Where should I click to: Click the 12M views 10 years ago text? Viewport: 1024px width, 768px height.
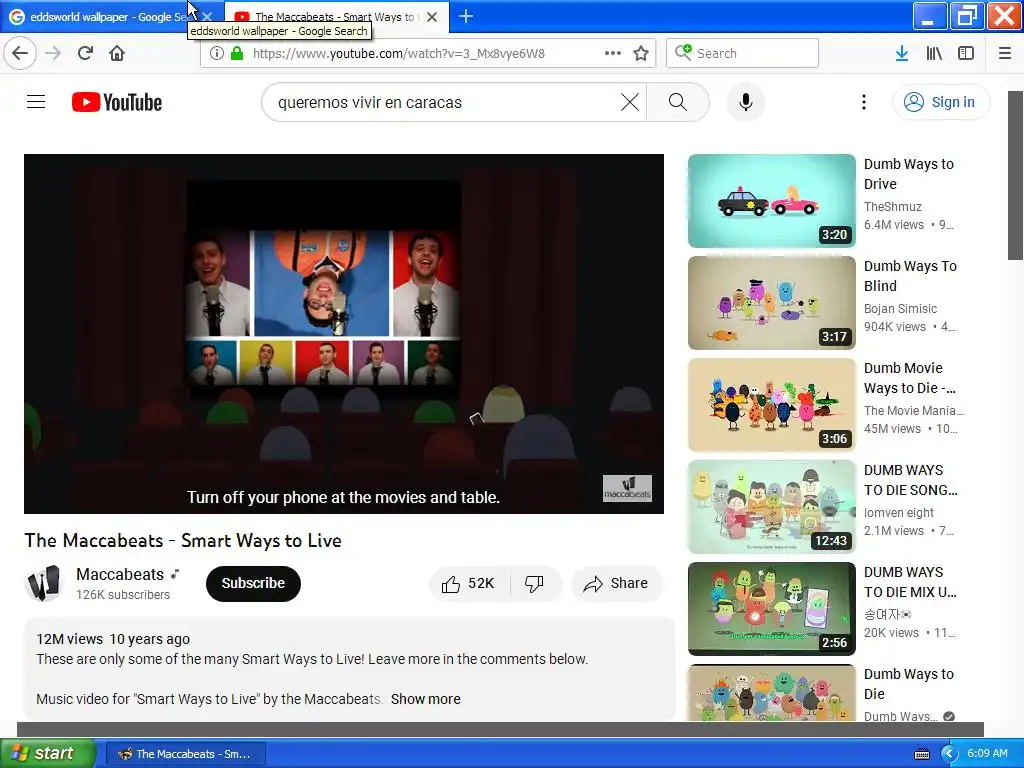[x=113, y=639]
